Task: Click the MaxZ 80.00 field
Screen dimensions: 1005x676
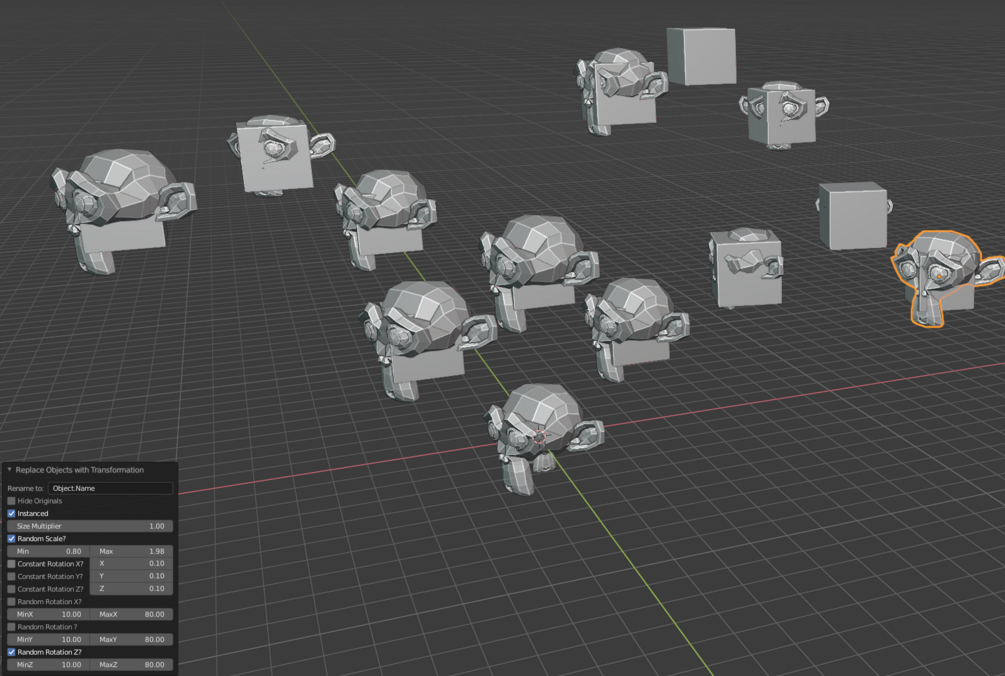Action: point(131,664)
